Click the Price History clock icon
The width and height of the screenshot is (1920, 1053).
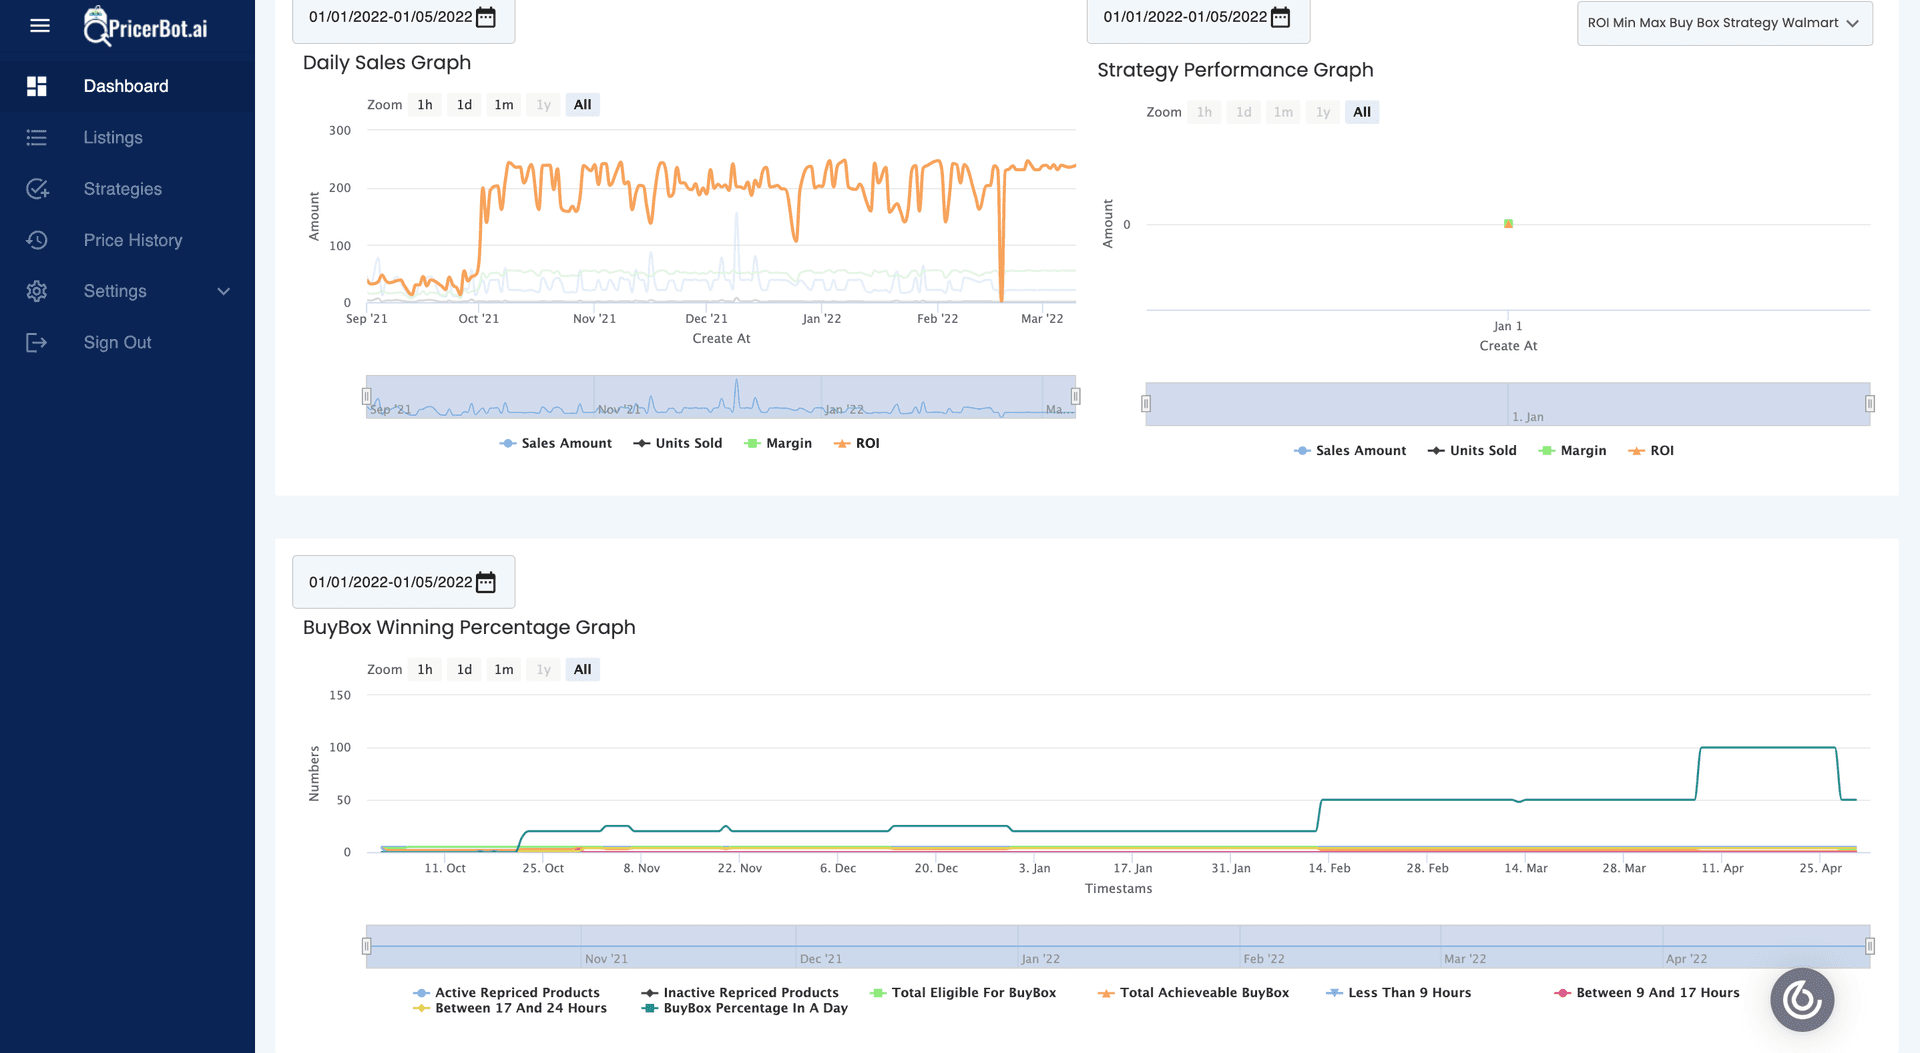click(x=37, y=240)
